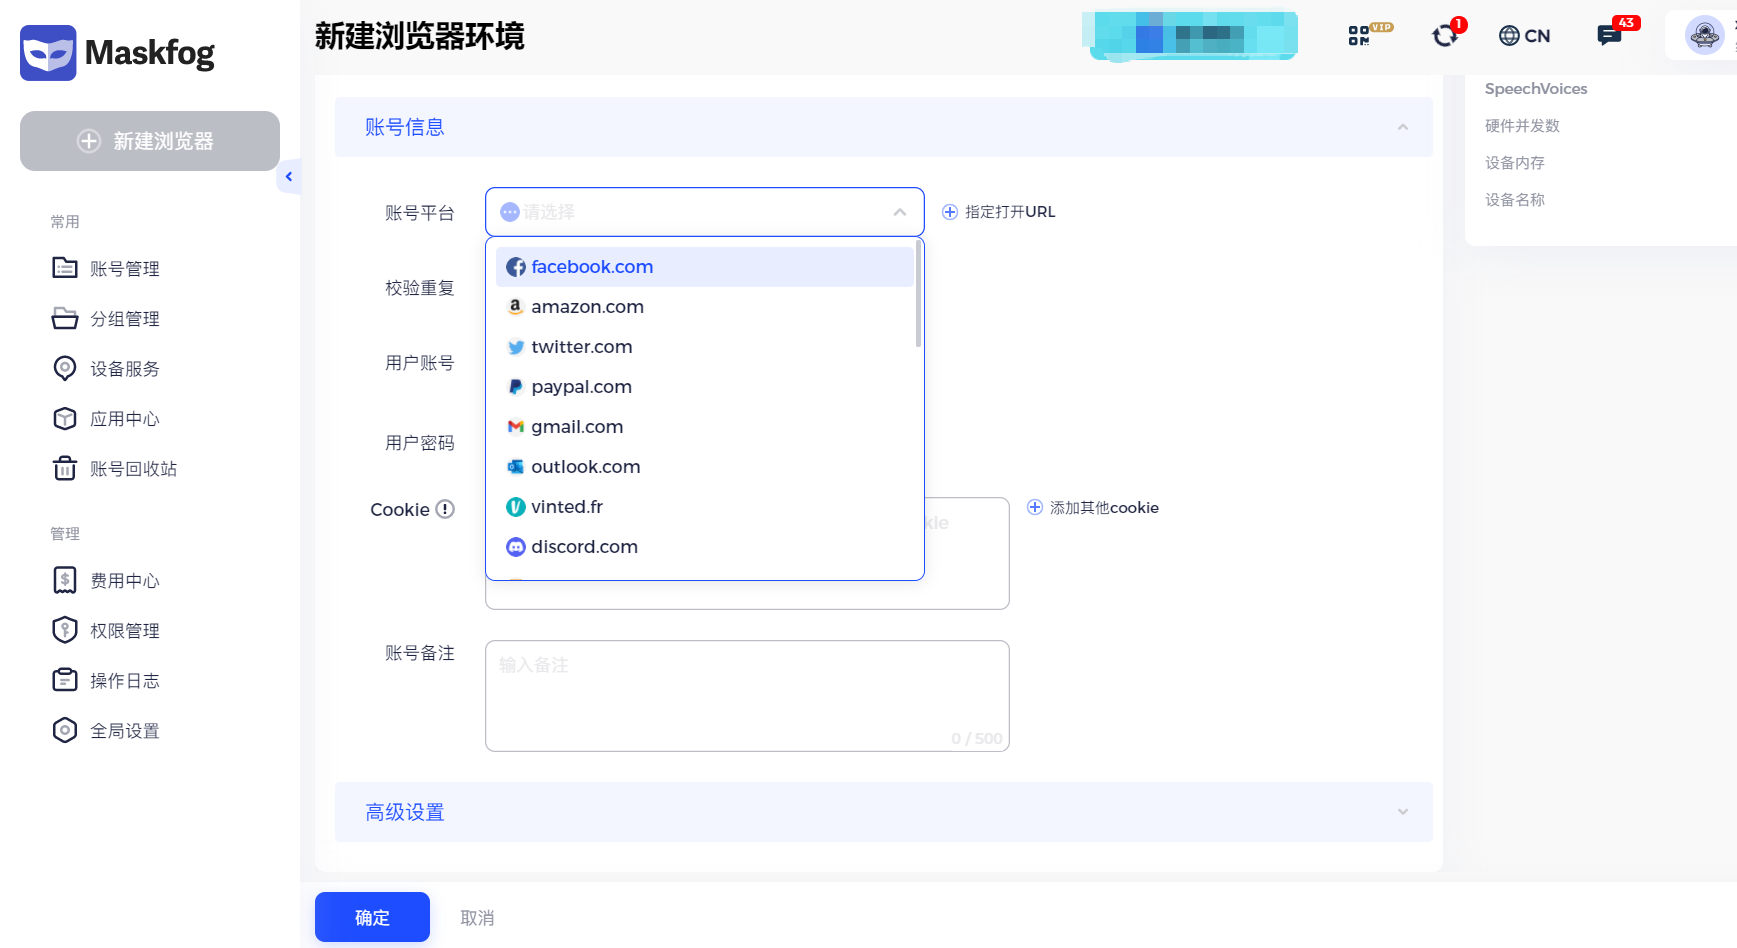The image size is (1737, 948).
Task: Click the 新建浏览器 button
Action: click(150, 141)
